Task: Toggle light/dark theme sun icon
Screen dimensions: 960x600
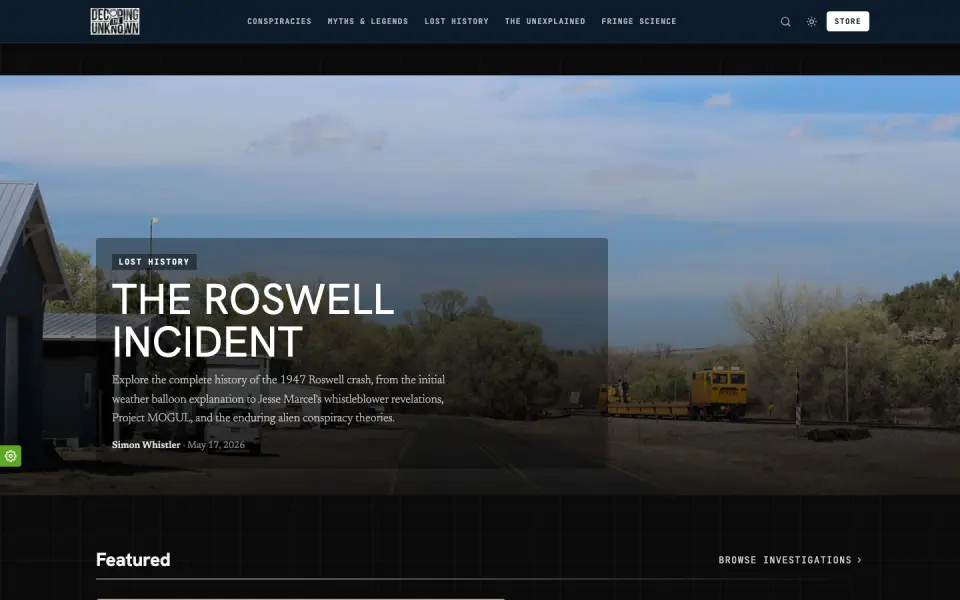Action: point(811,21)
